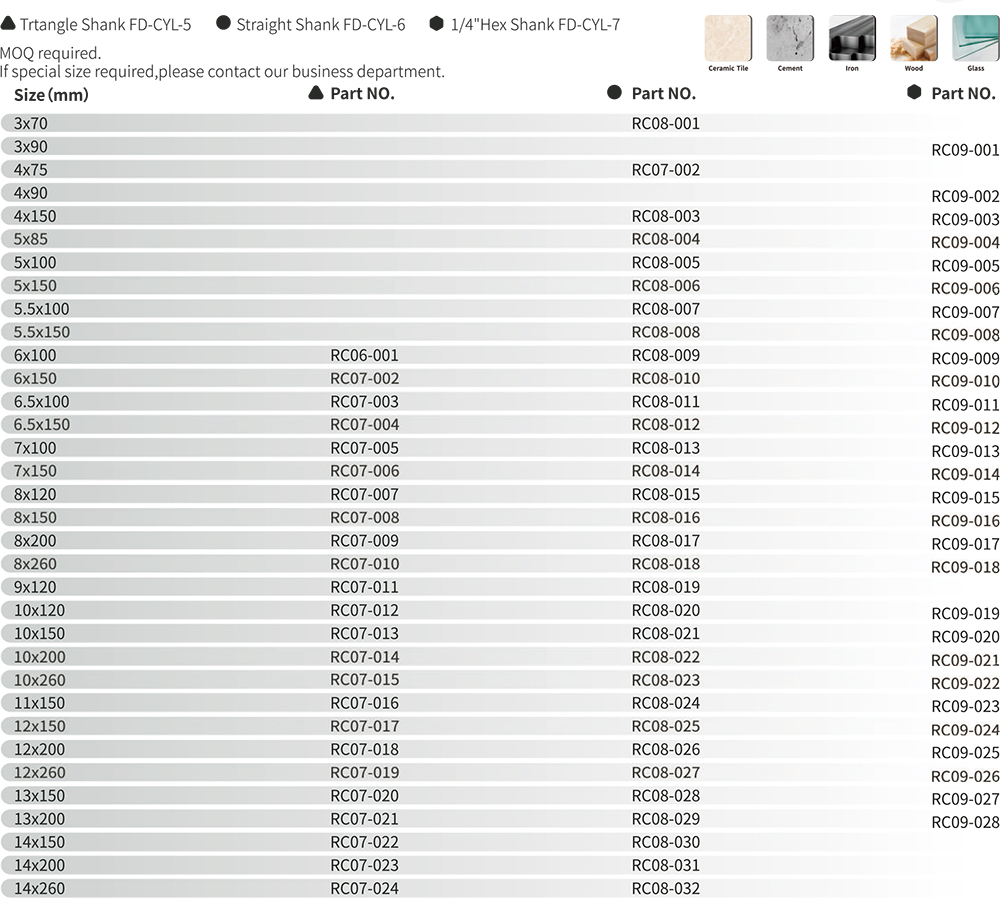The image size is (1000, 898).
Task: Select the 12x260 size row label
Action: [40, 773]
